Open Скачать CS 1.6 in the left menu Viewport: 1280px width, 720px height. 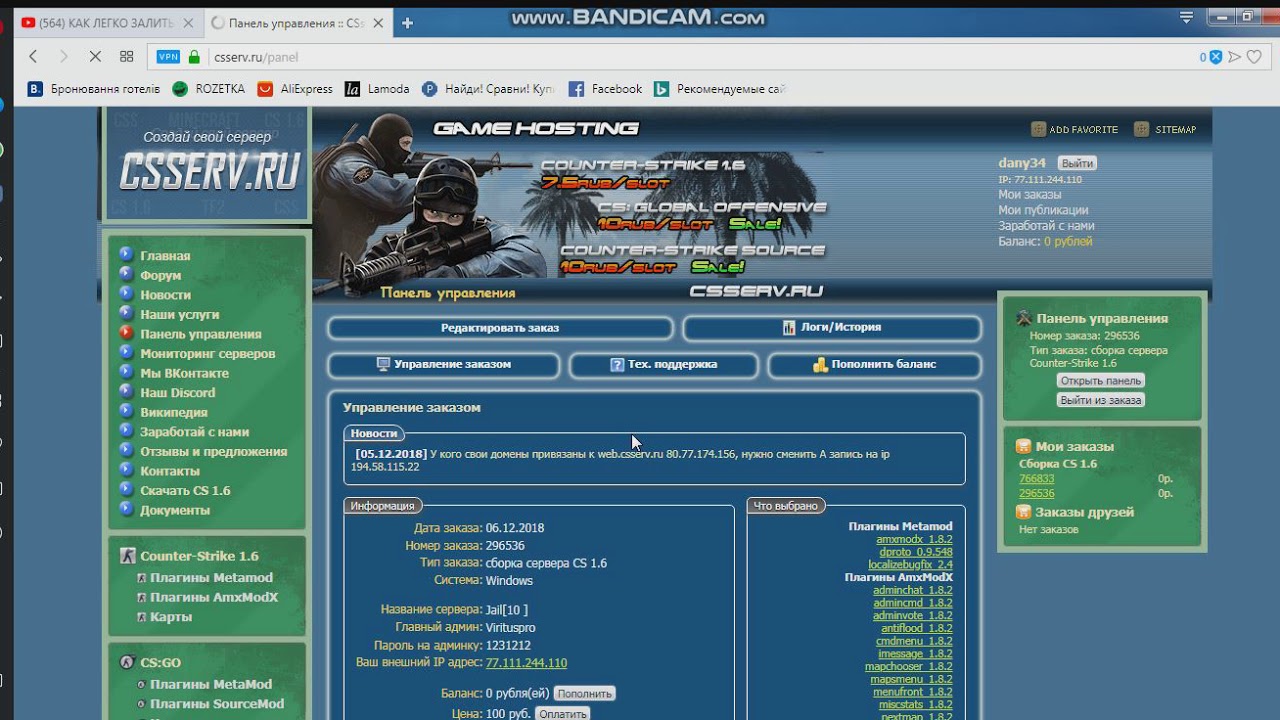(x=185, y=490)
